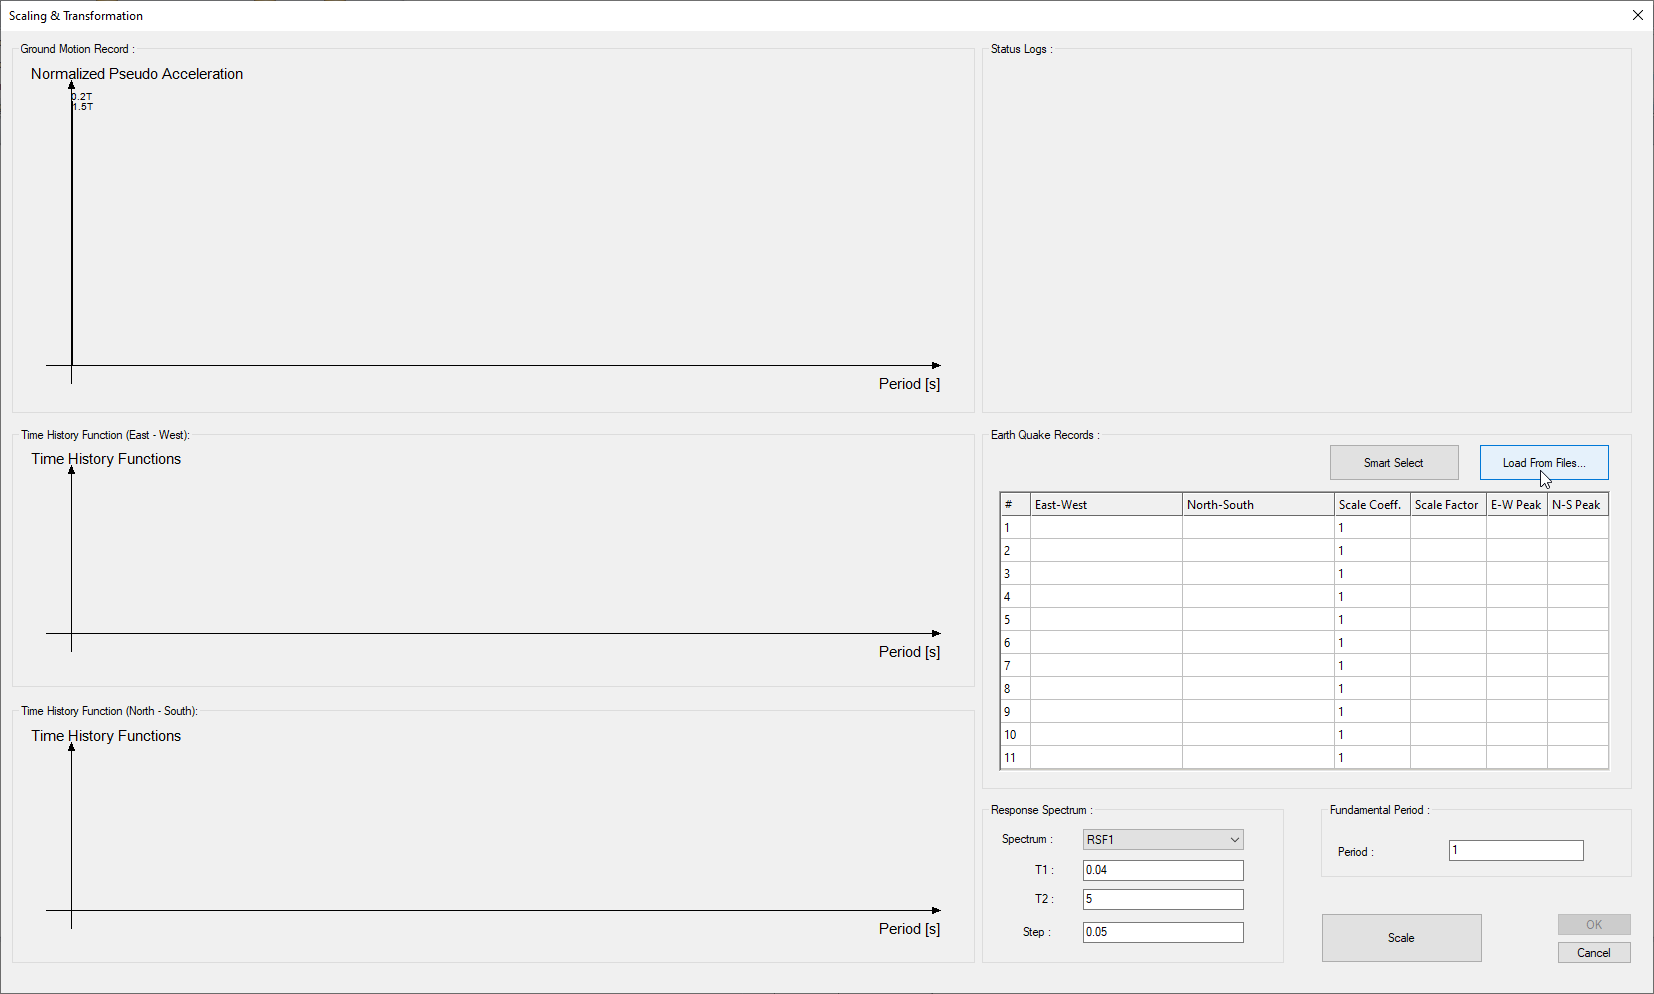Click the Load From Files button

(1543, 463)
